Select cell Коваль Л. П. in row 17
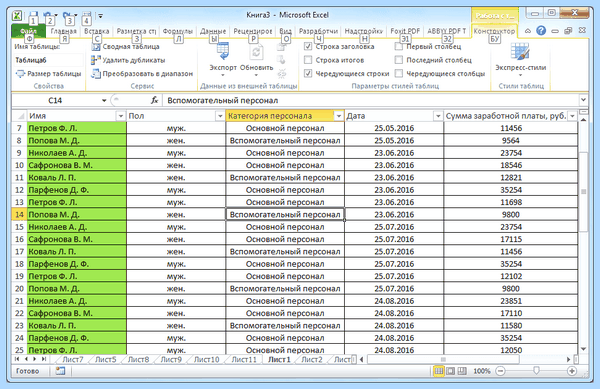Viewport: 600px width, 389px height. [x=77, y=252]
